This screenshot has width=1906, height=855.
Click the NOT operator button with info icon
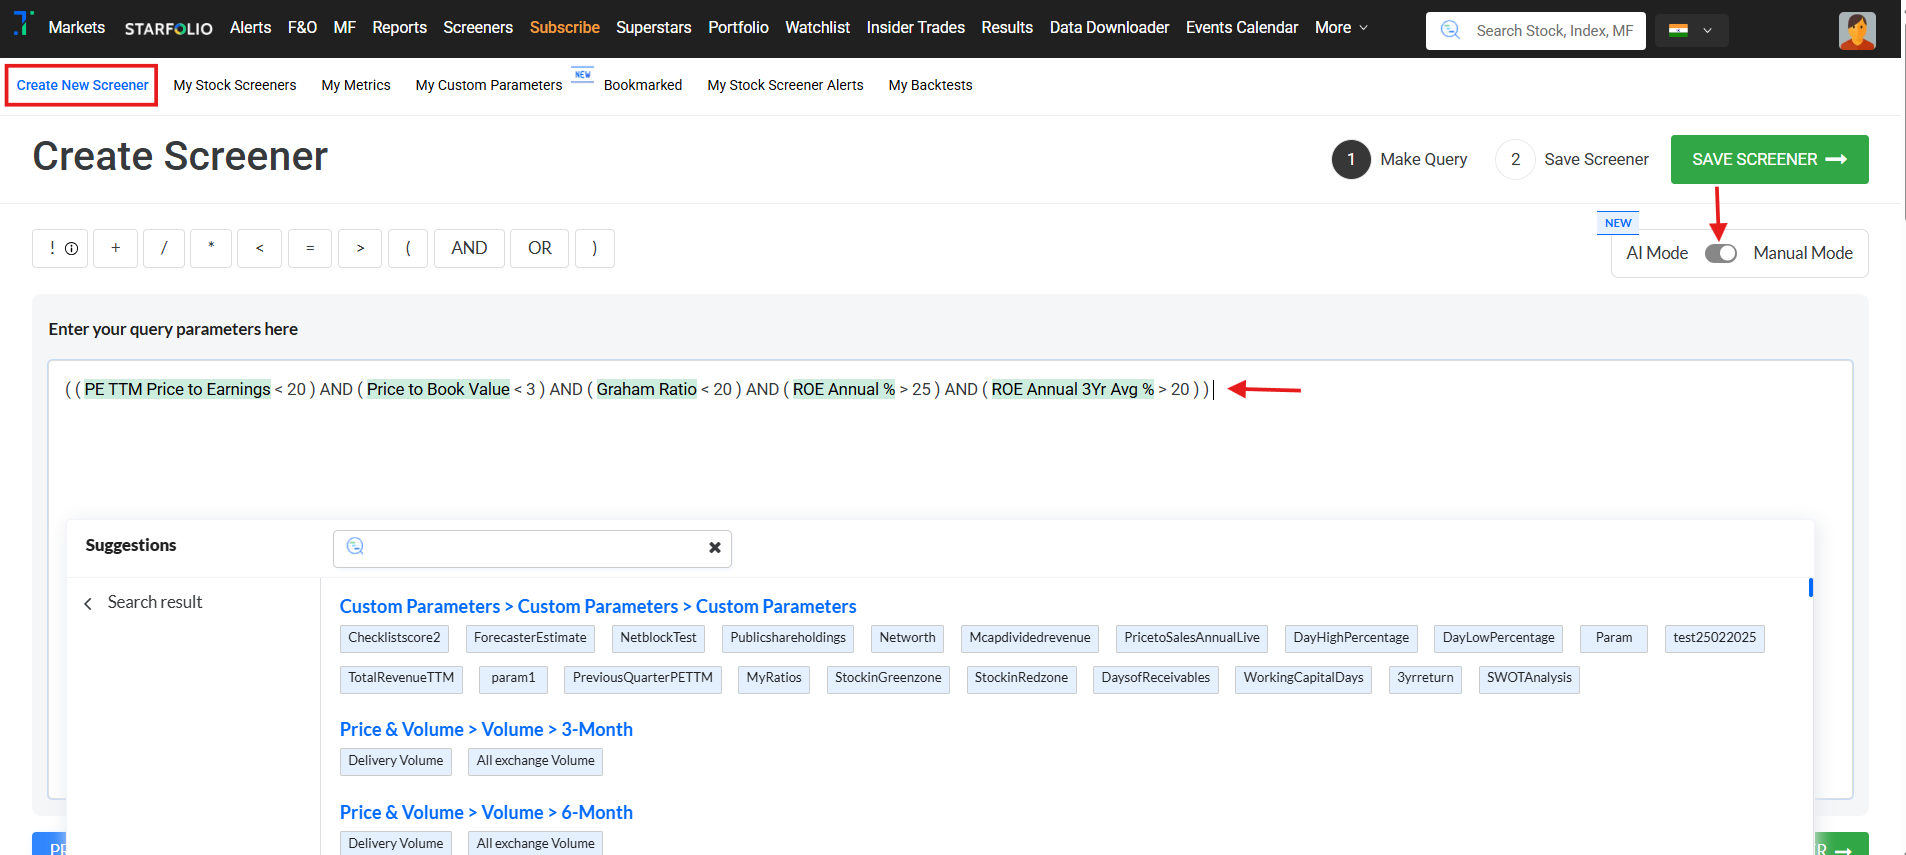click(60, 248)
